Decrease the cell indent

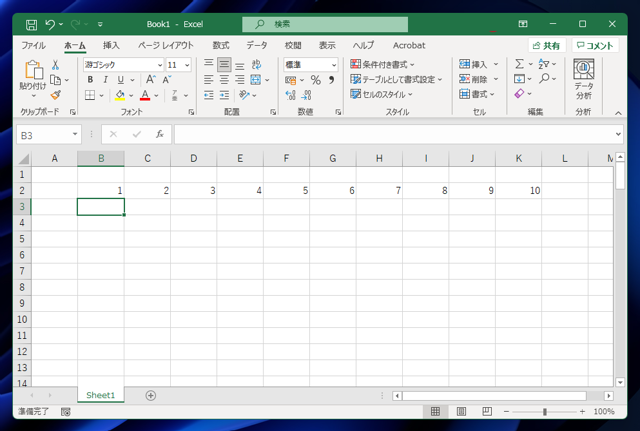[209, 96]
